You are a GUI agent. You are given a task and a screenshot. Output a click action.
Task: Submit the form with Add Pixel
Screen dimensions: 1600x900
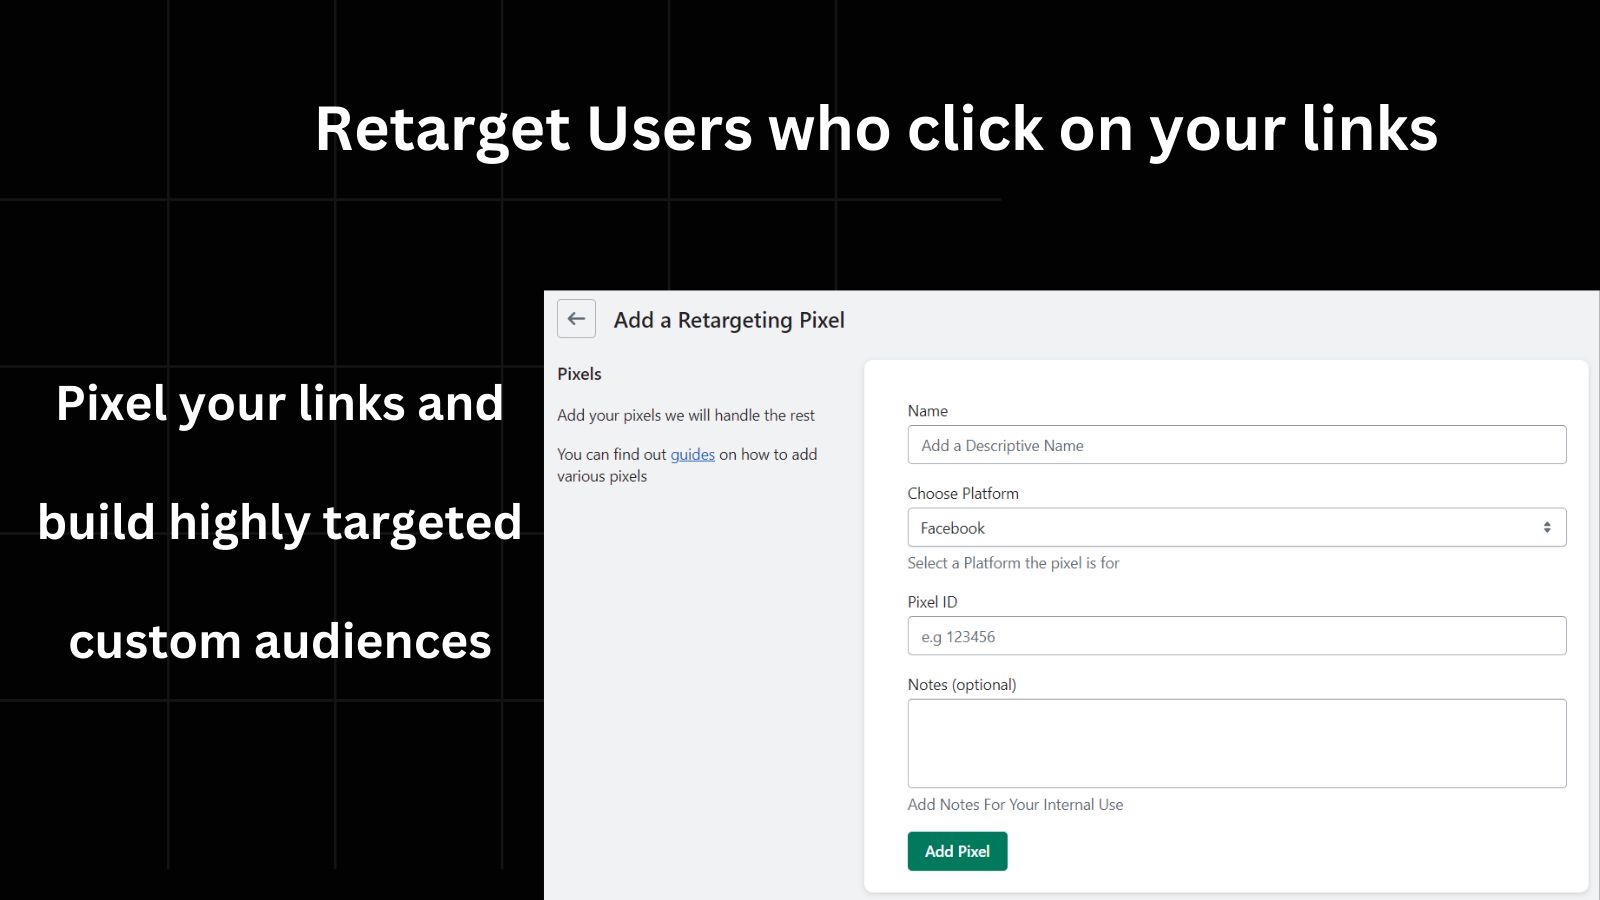(x=957, y=851)
